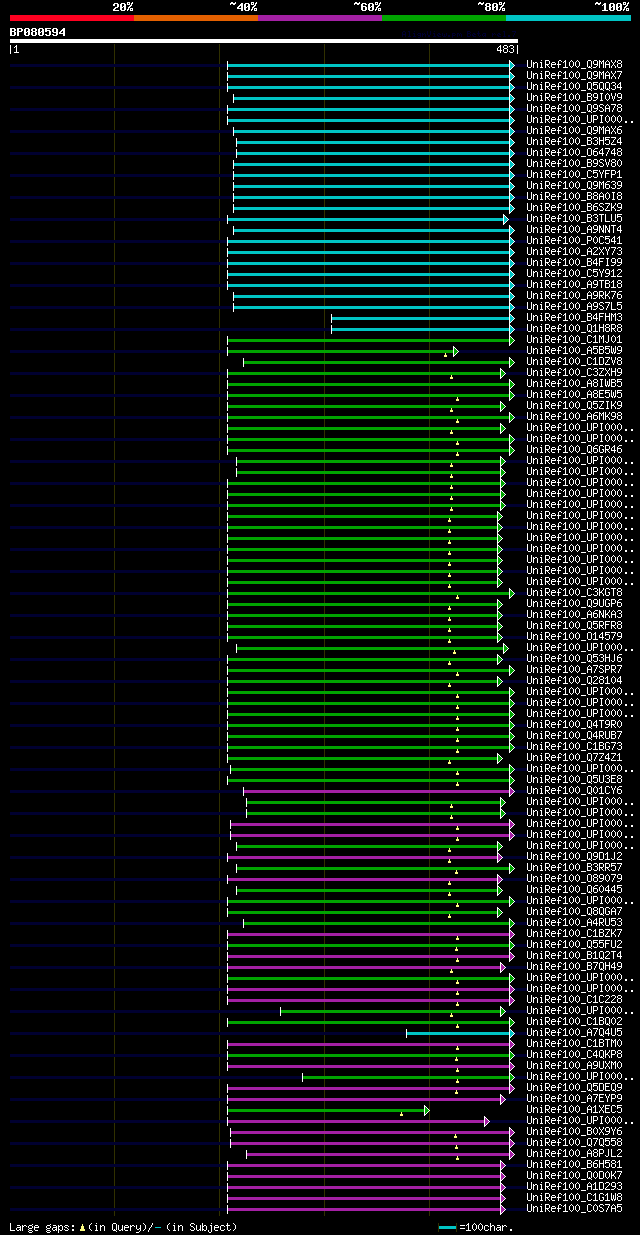Open hit UniRef100_C0S7A5
The image size is (640, 1235).
coord(576,1209)
